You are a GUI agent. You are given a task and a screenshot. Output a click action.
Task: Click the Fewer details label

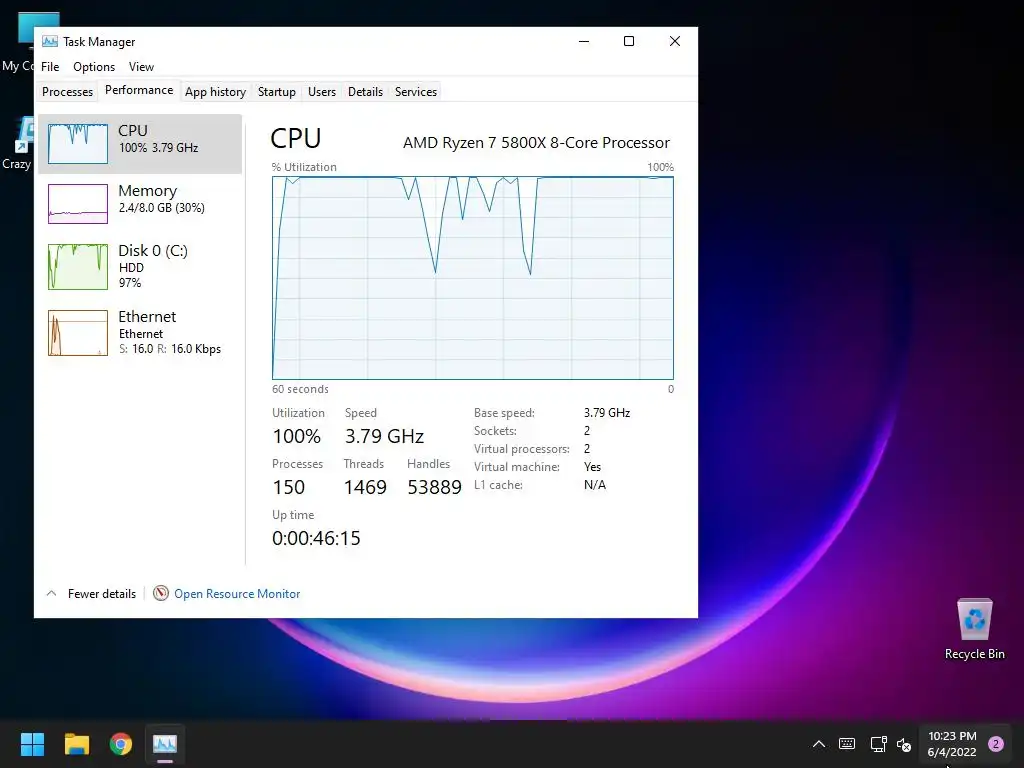pos(102,594)
